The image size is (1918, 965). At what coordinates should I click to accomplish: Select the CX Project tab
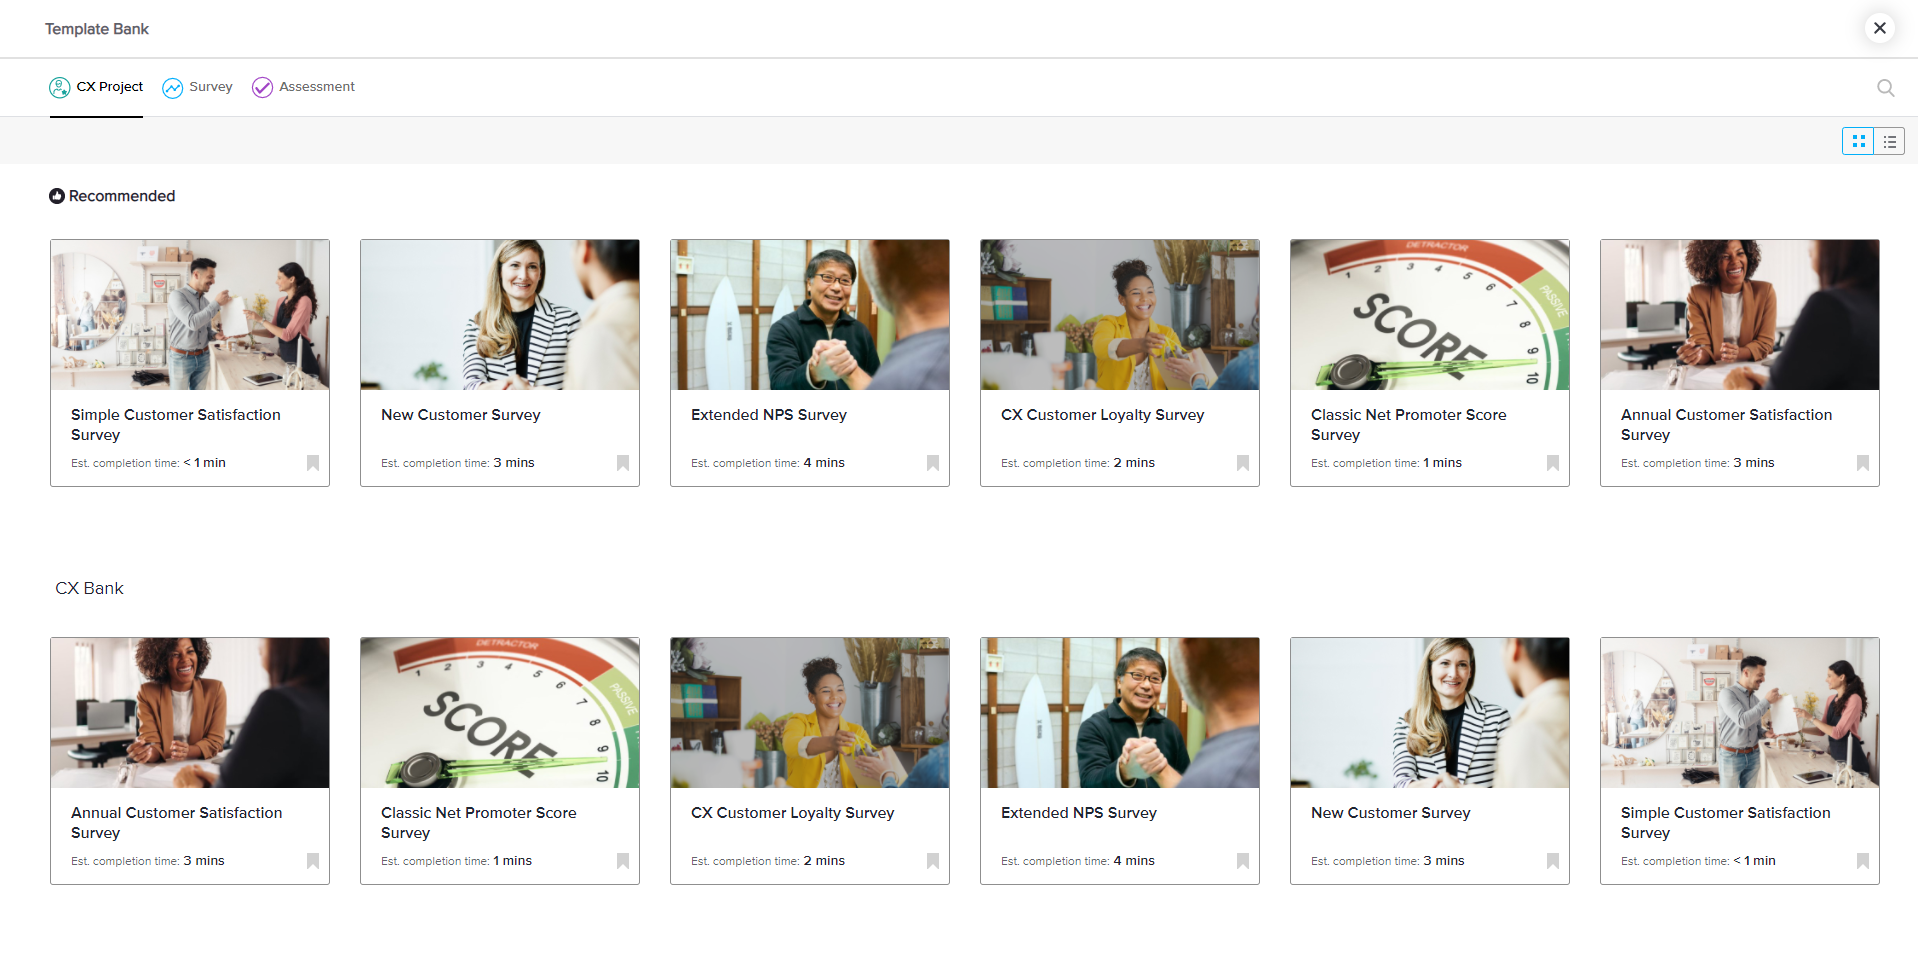96,87
